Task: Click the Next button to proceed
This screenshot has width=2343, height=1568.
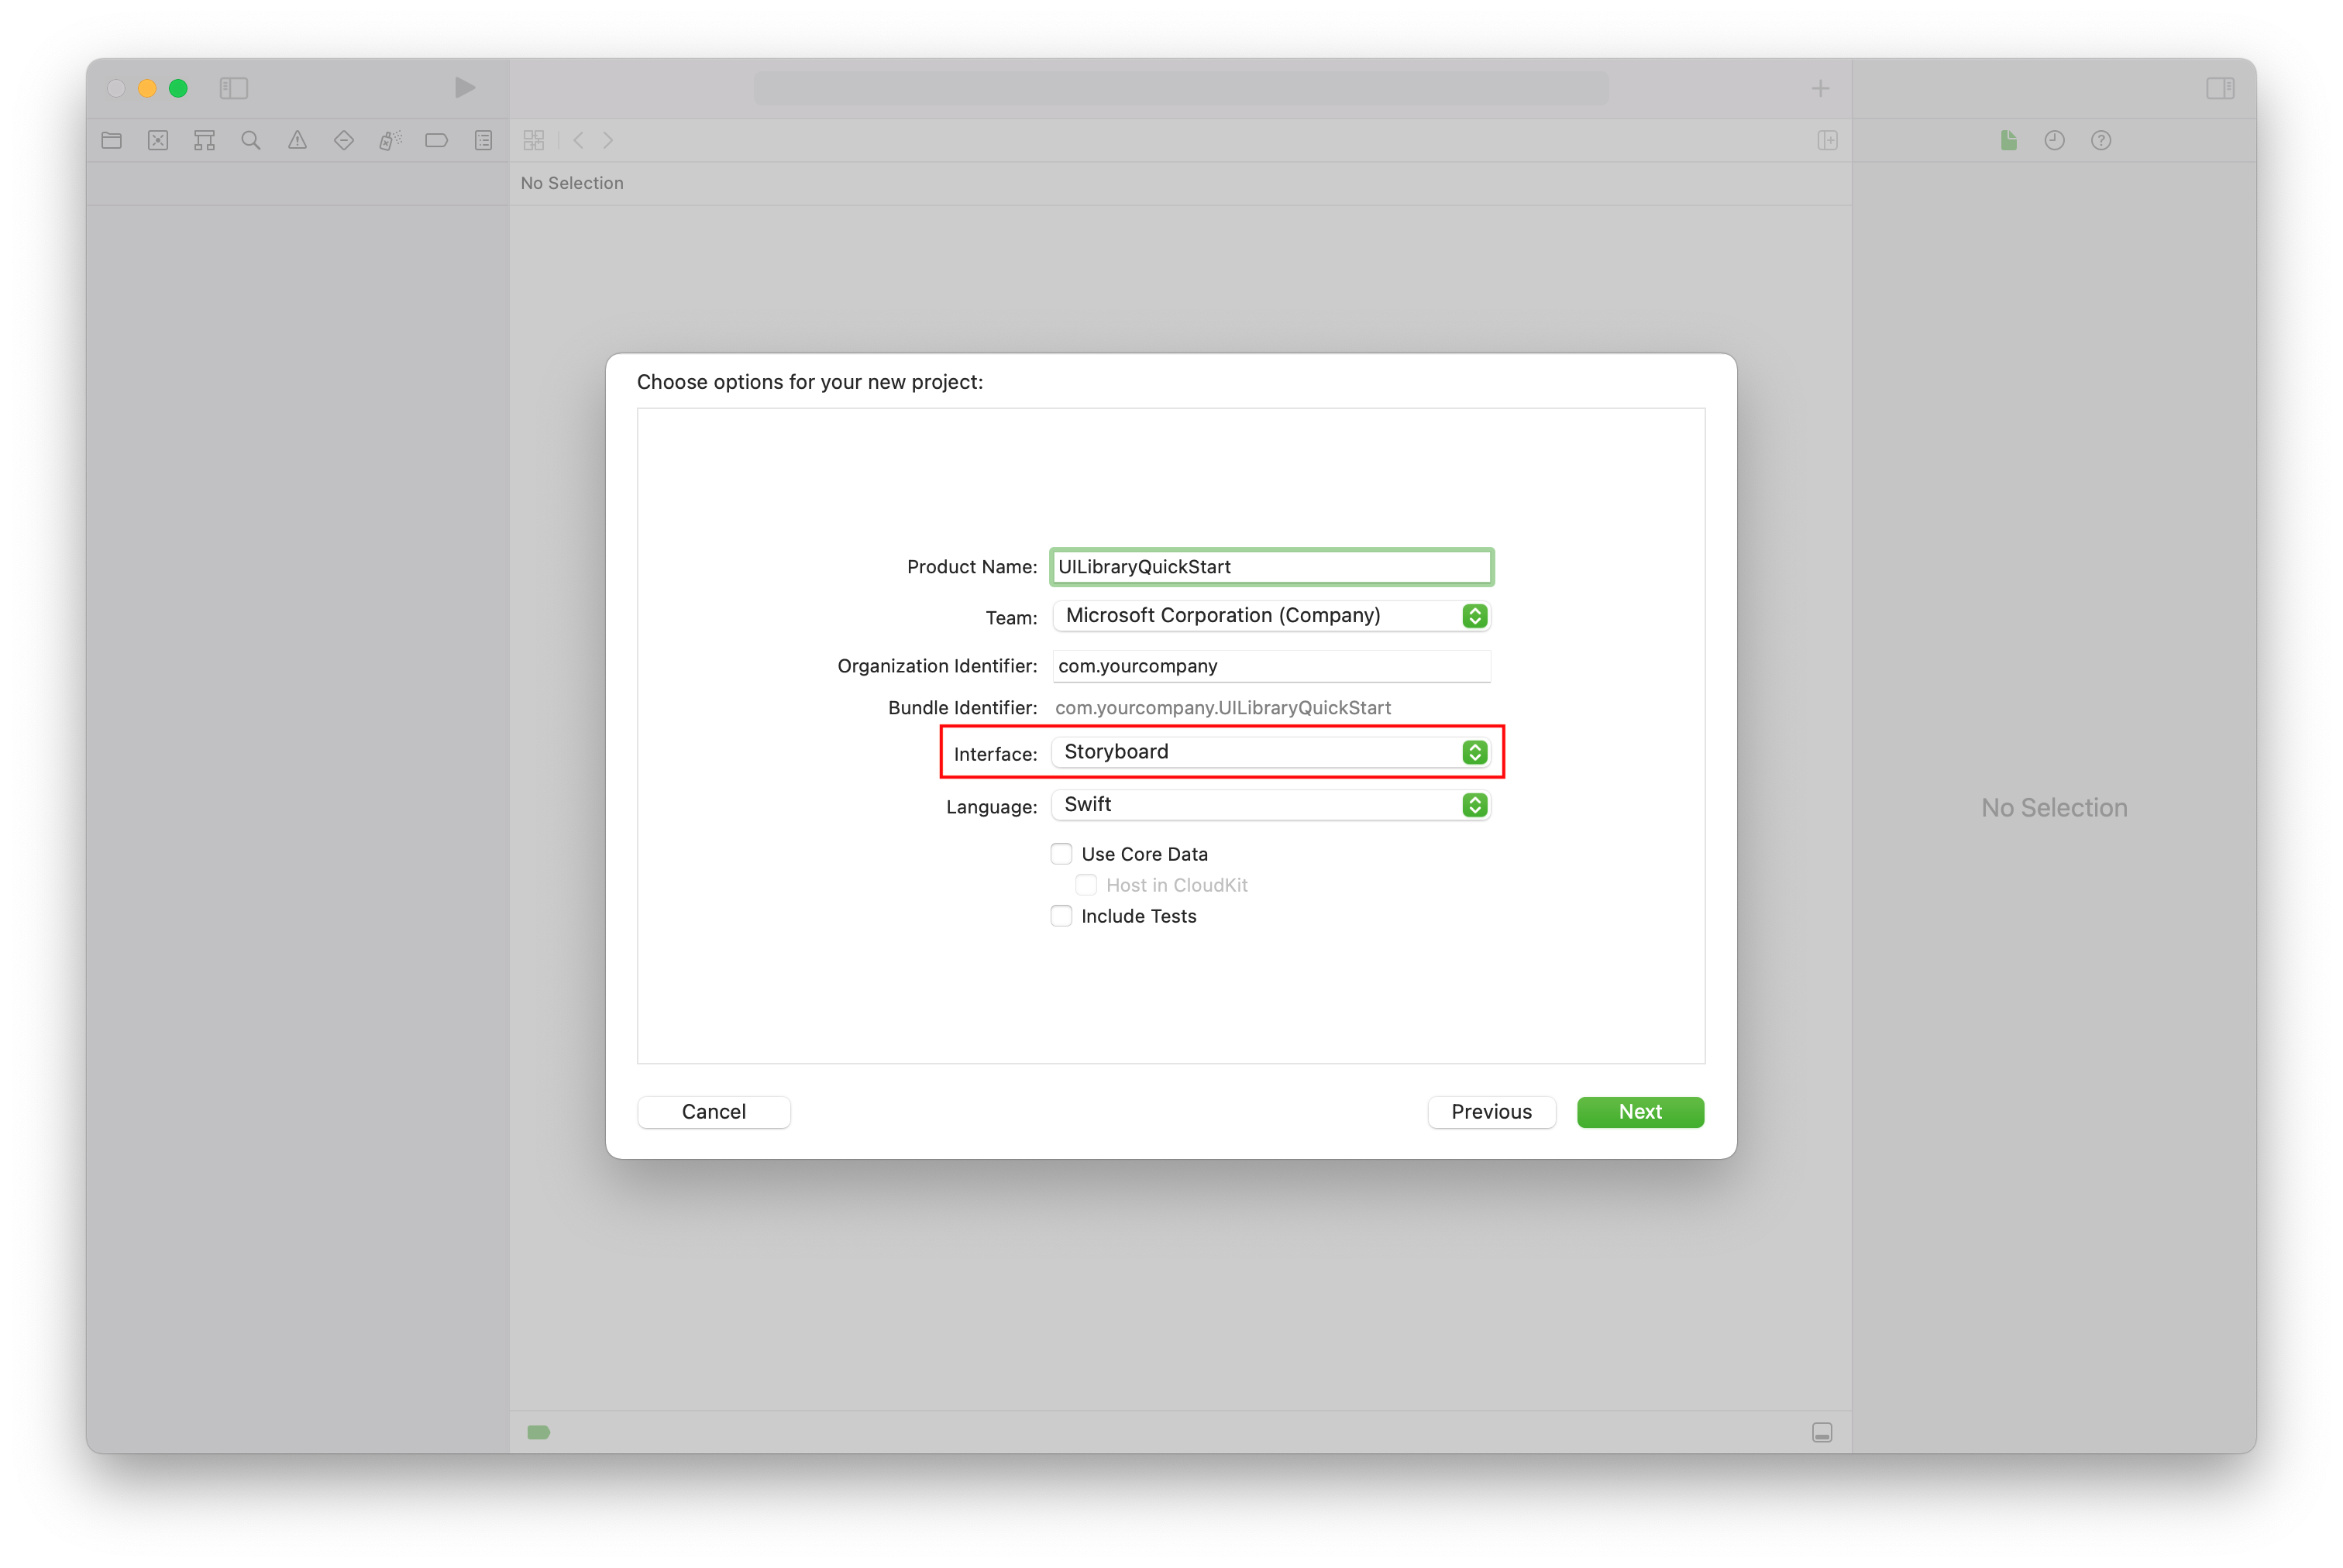Action: pos(1639,1111)
